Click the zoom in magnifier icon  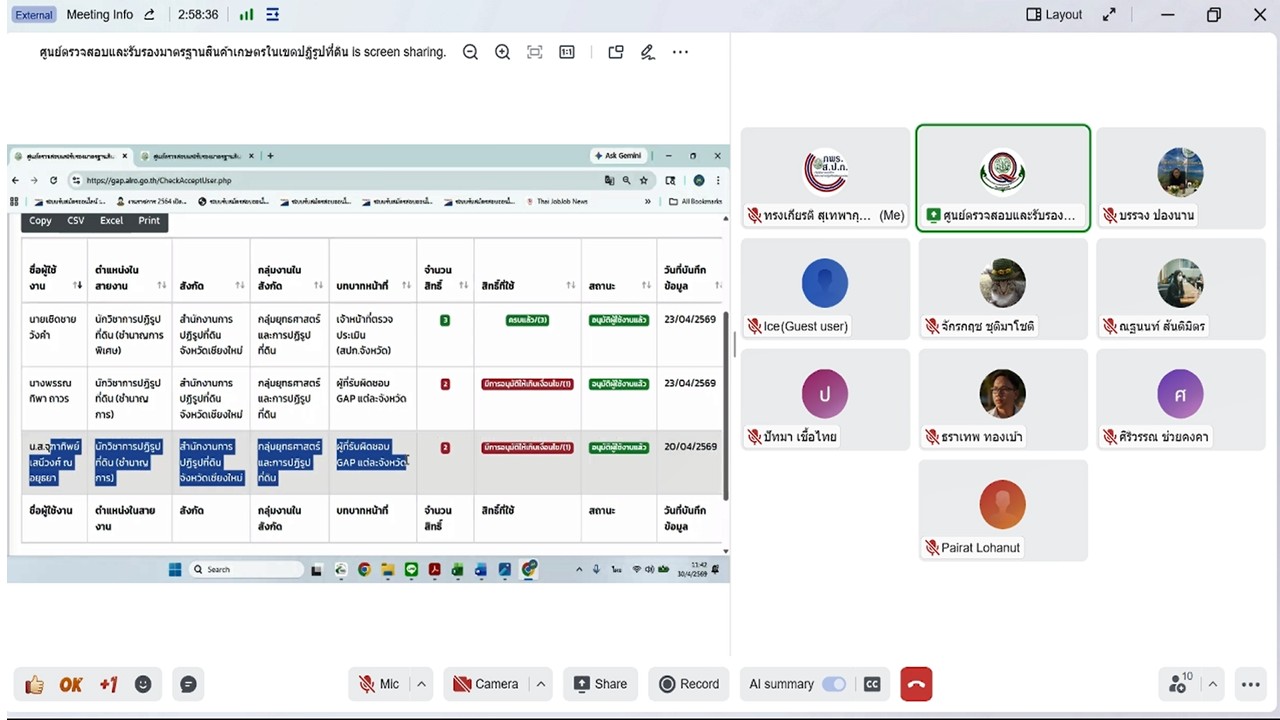click(x=502, y=52)
